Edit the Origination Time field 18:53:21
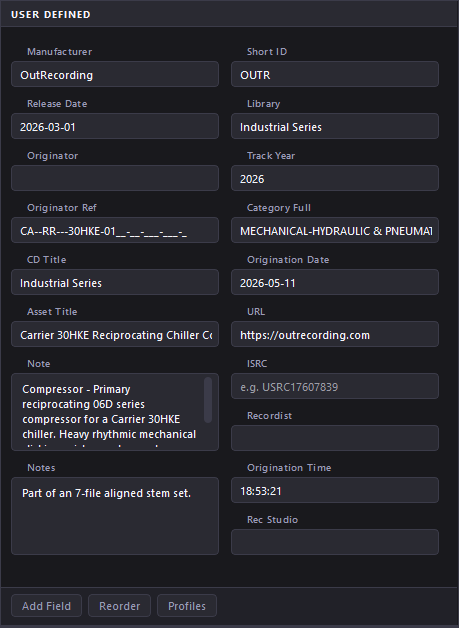 click(335, 490)
